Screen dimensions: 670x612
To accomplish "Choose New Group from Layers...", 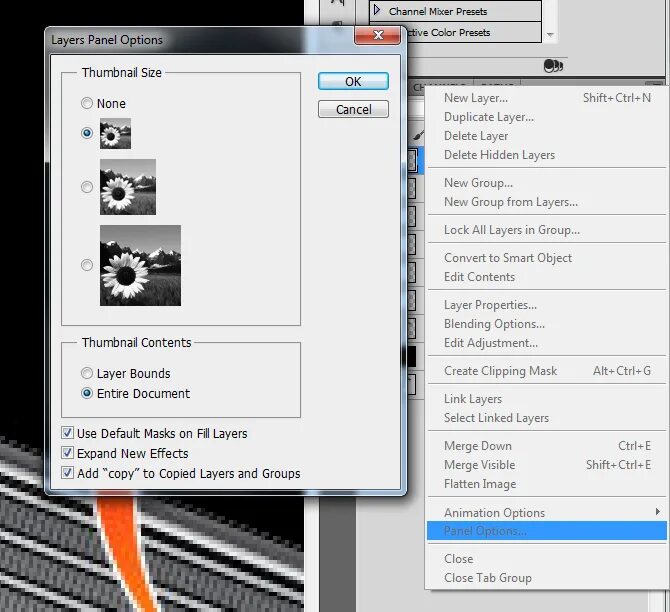I will coord(547,202).
